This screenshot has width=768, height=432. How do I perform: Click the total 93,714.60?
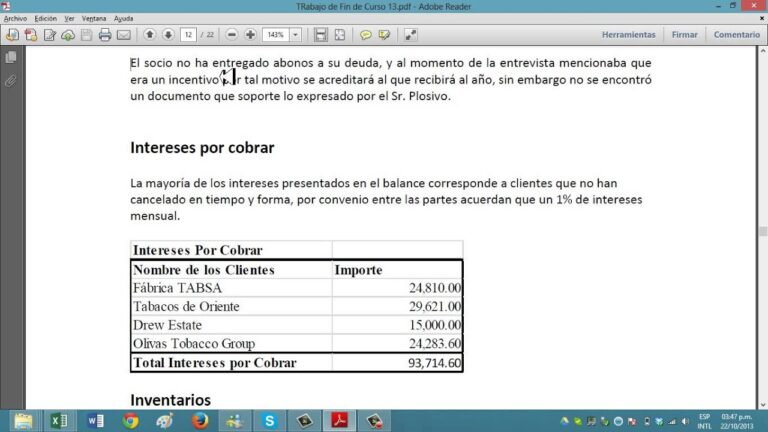tap(434, 363)
